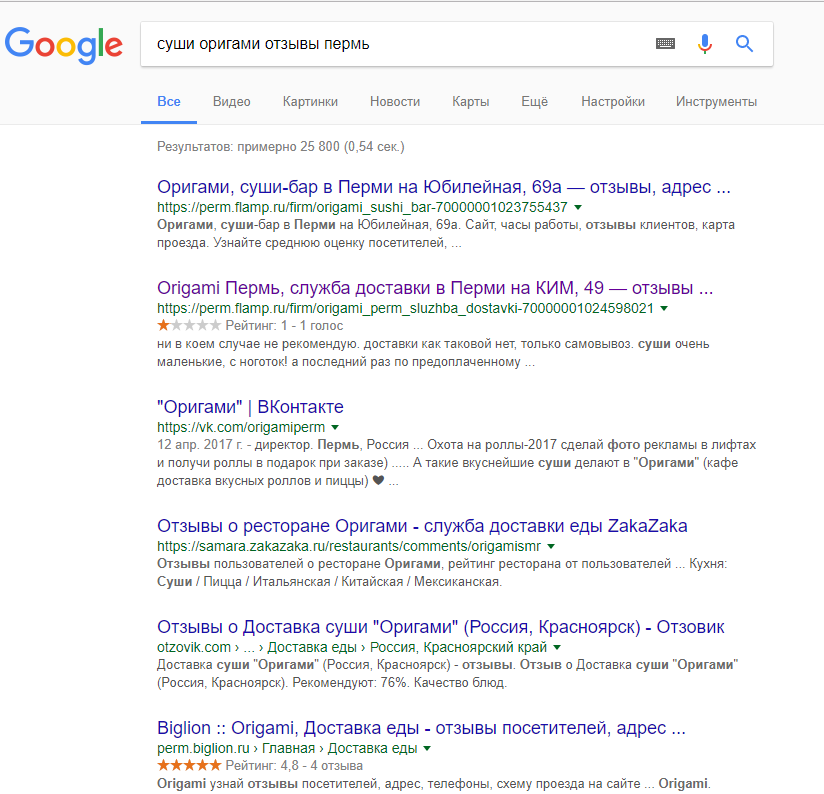Open the "Оригами" | ВКонтакте result
This screenshot has height=794, width=824.
[x=250, y=407]
